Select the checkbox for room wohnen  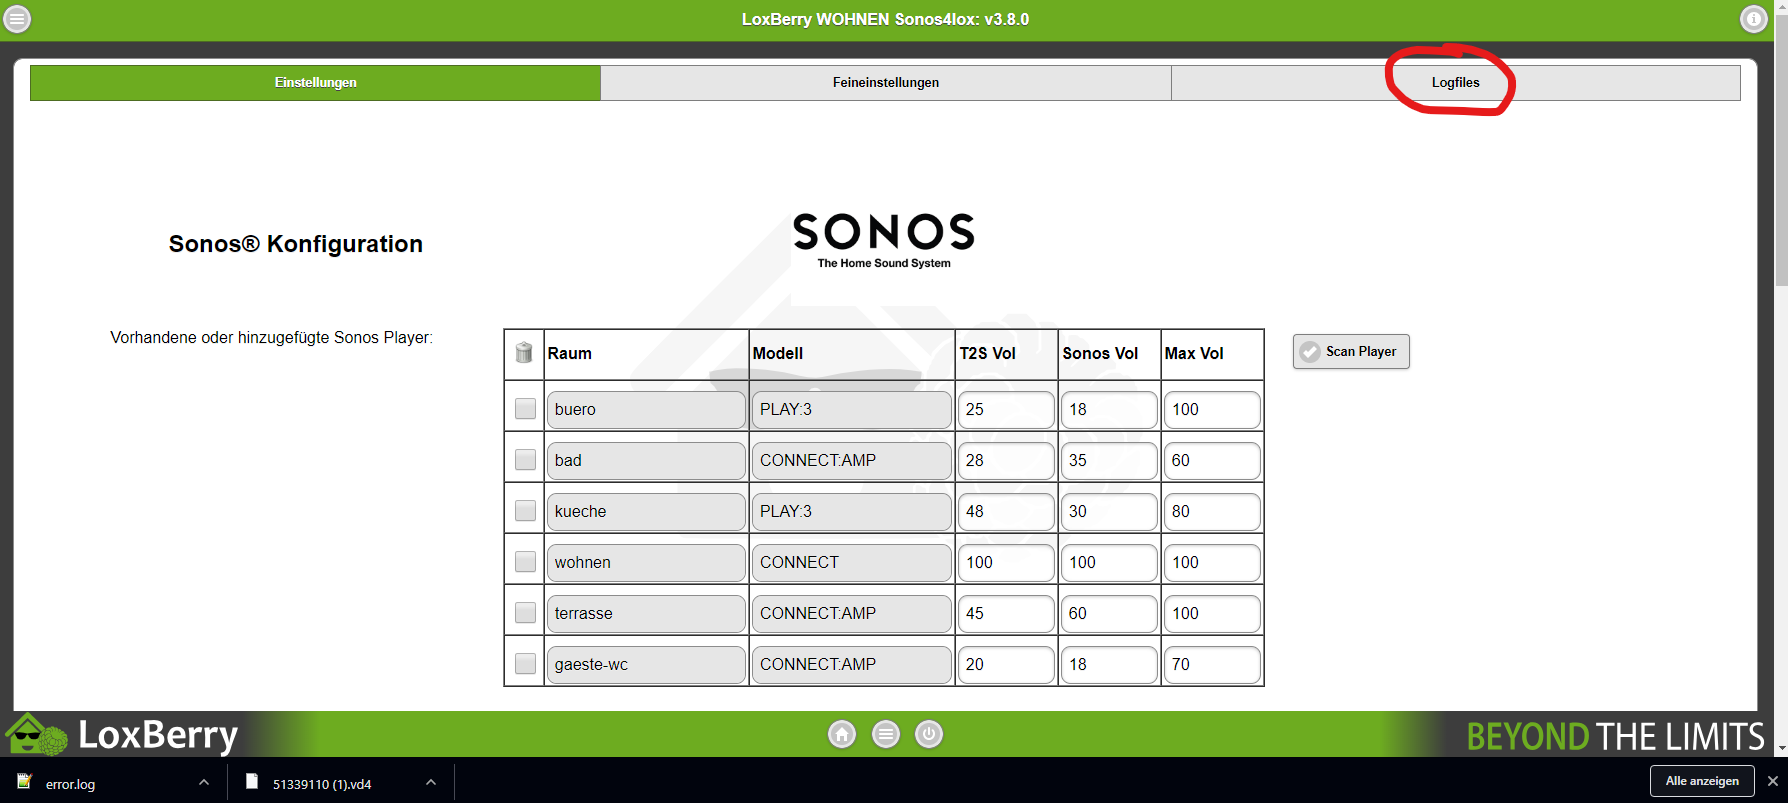tap(525, 562)
